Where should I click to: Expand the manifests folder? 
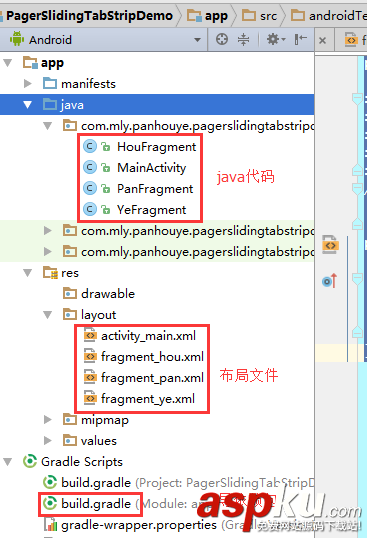pyautogui.click(x=28, y=84)
